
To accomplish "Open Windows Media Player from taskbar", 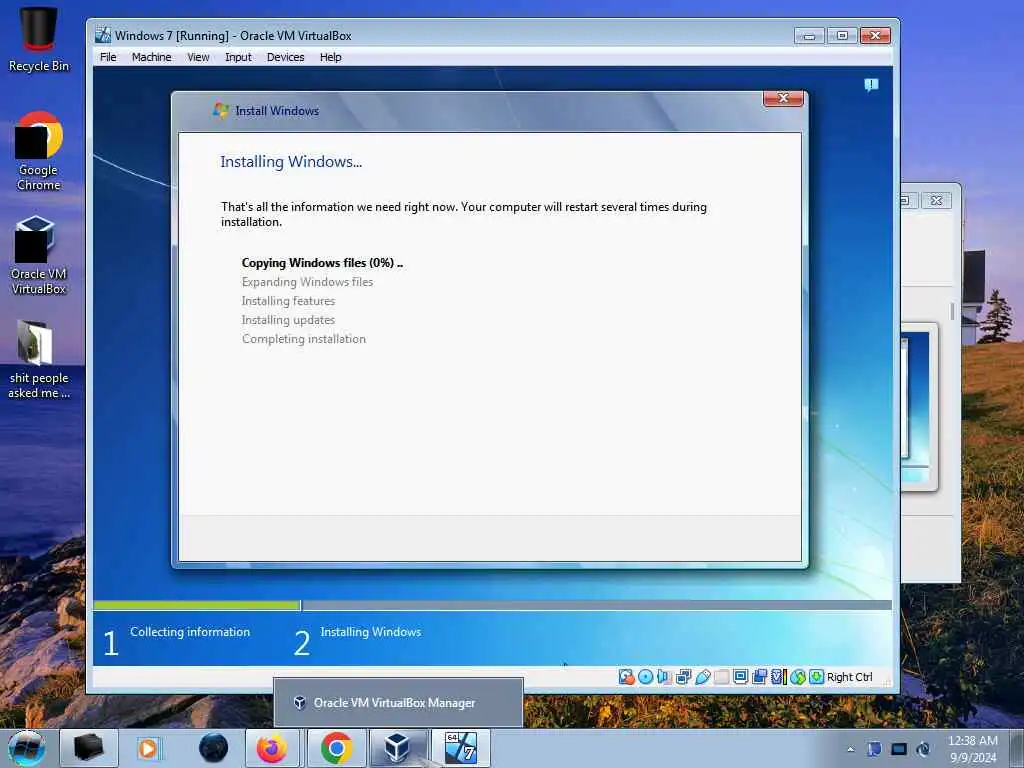I will [x=148, y=748].
